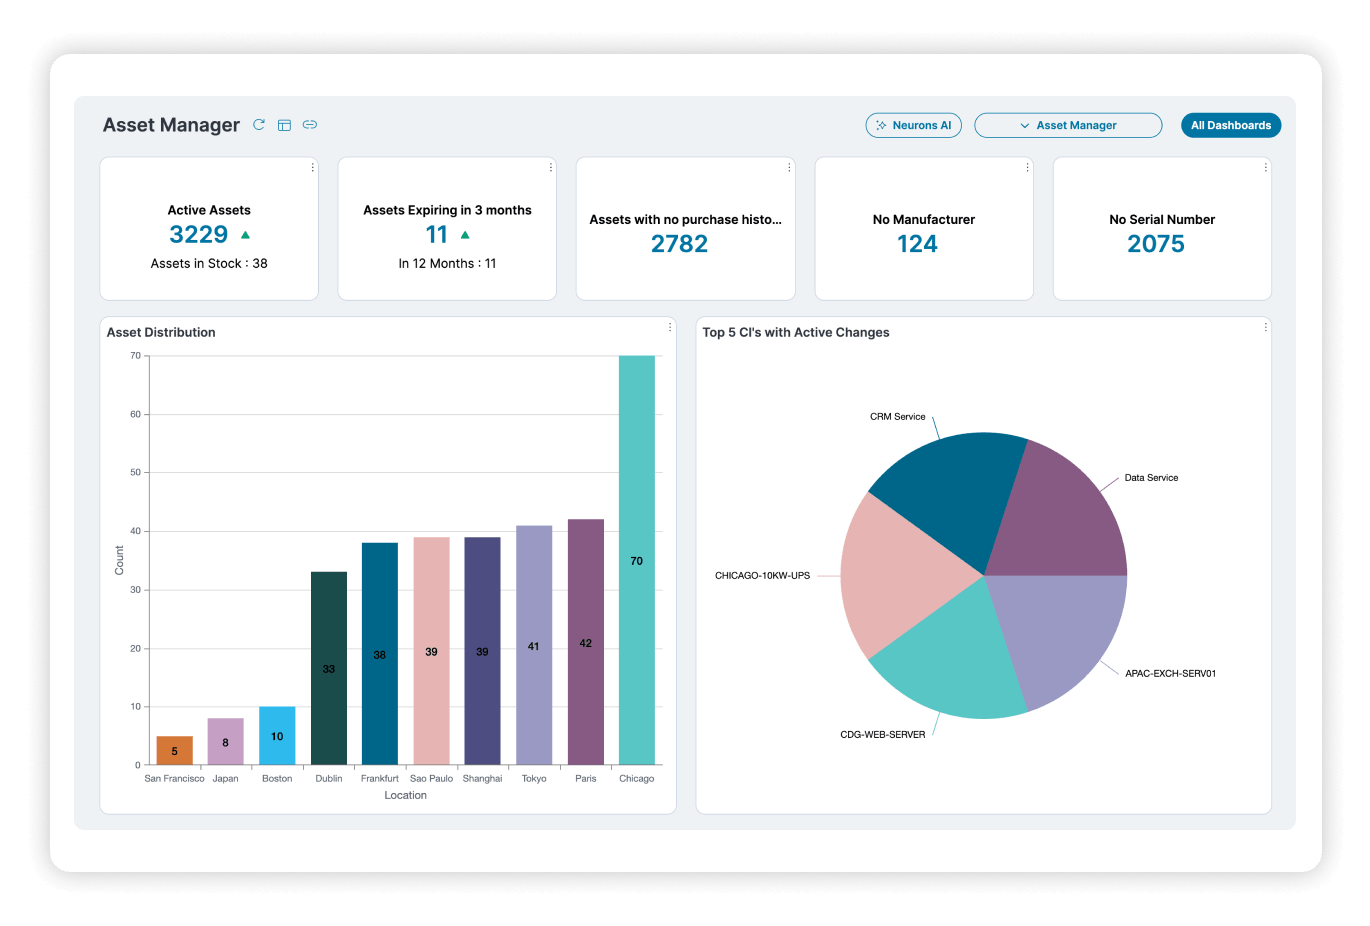This screenshot has height=926, width=1370.
Task: Click the Active Assets upward trend arrow
Action: pos(245,235)
